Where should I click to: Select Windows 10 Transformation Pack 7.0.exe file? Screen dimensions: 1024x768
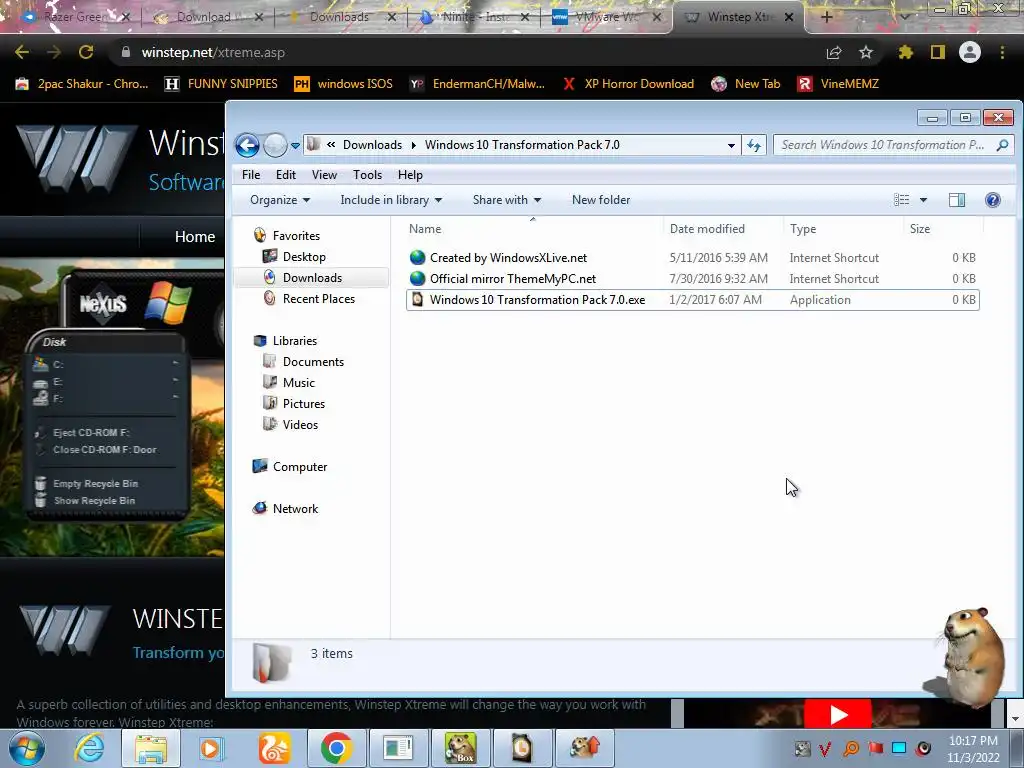click(692, 300)
